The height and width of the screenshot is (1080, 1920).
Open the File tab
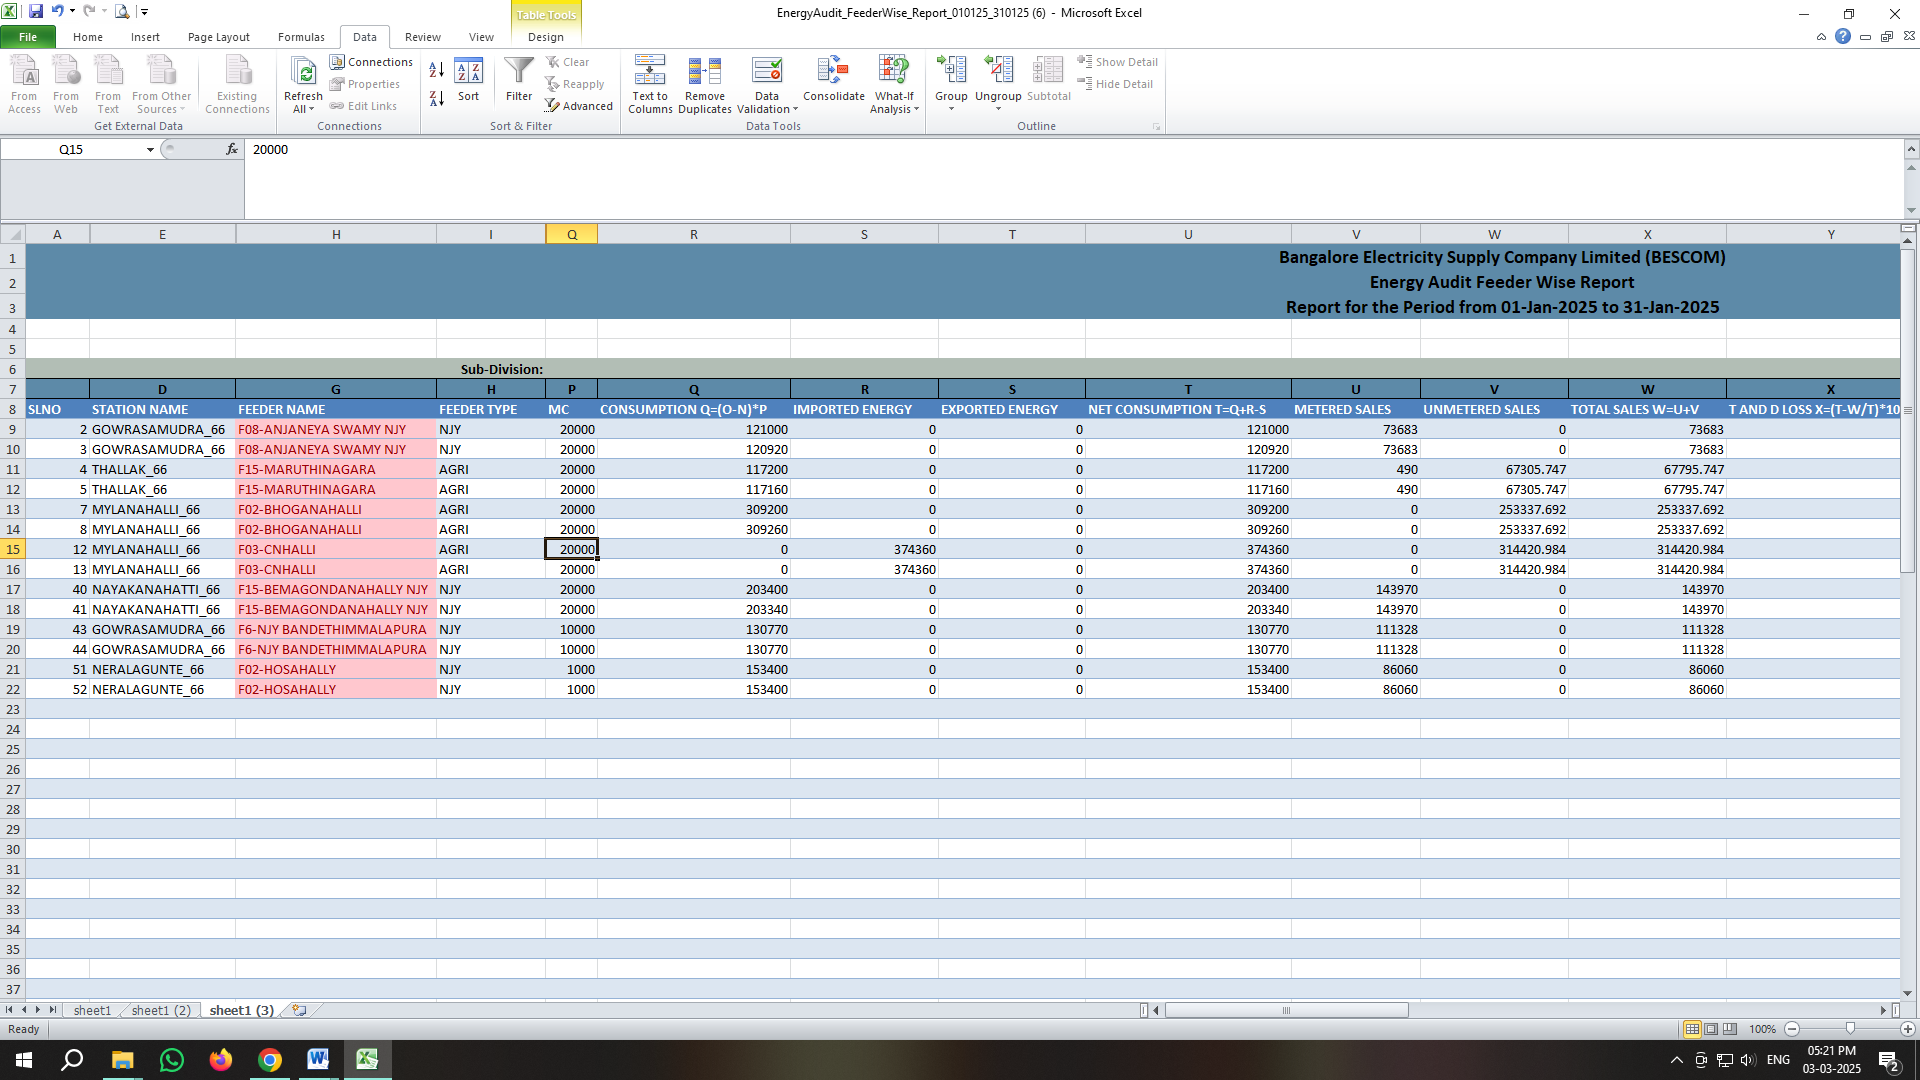28,37
